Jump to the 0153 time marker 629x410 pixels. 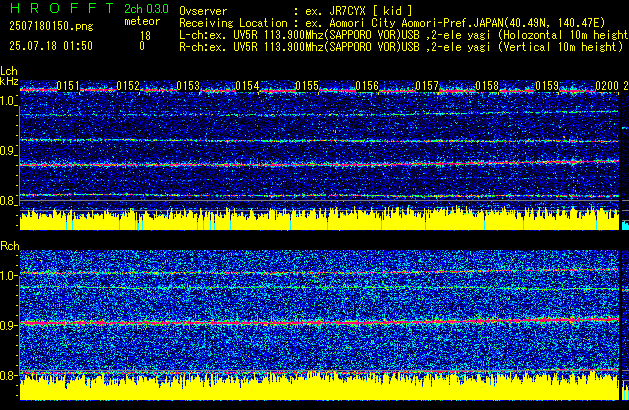(188, 86)
